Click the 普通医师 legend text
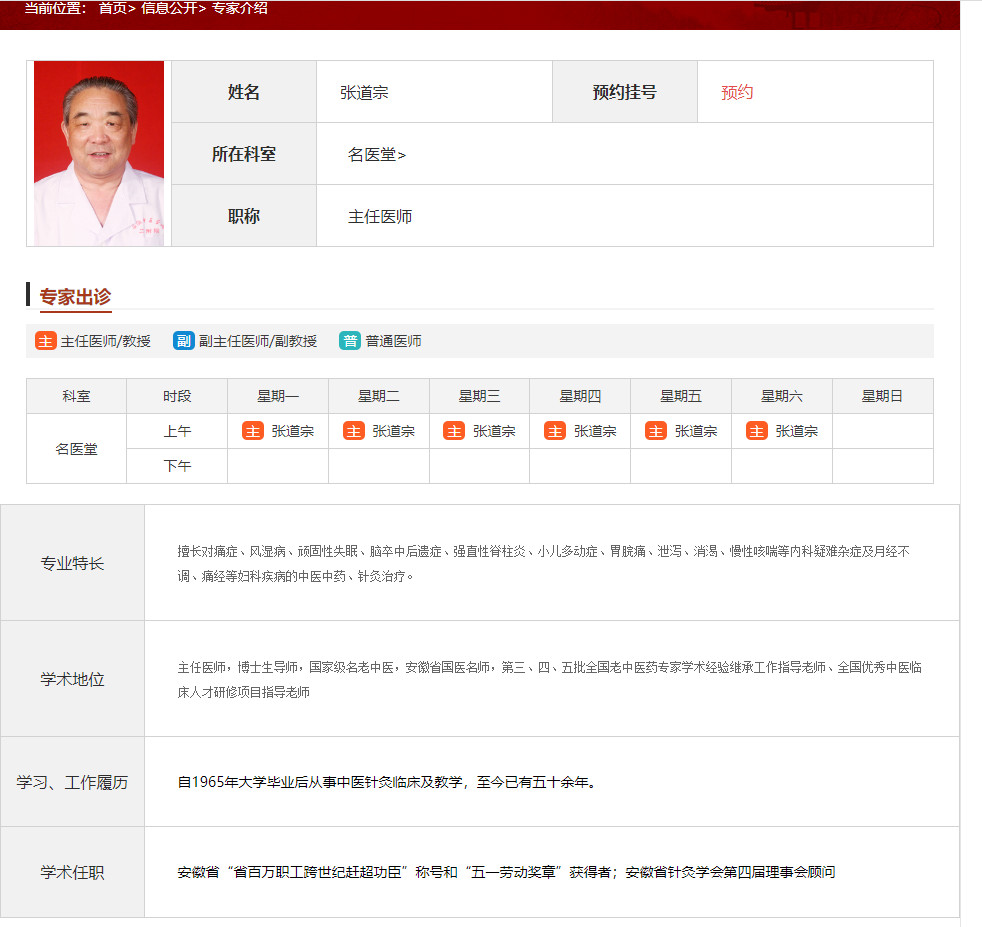 point(393,341)
